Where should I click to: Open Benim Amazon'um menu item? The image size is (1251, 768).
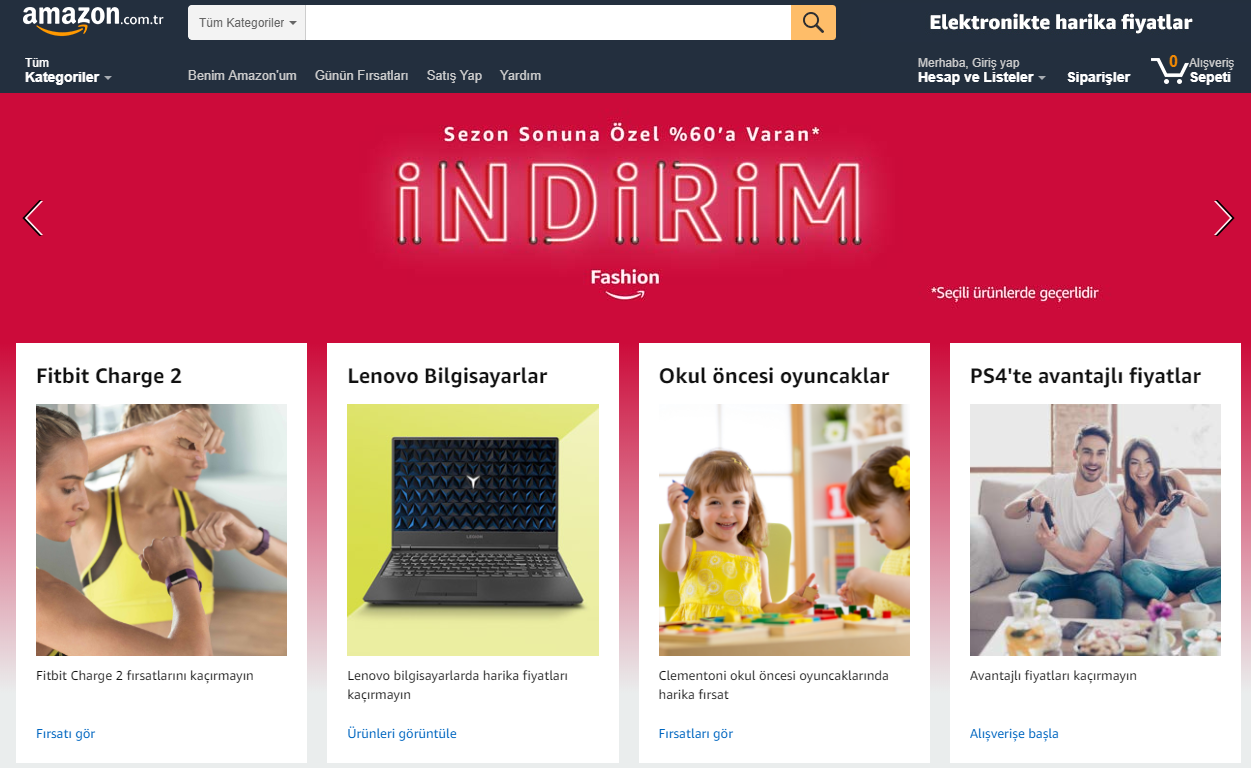click(242, 76)
